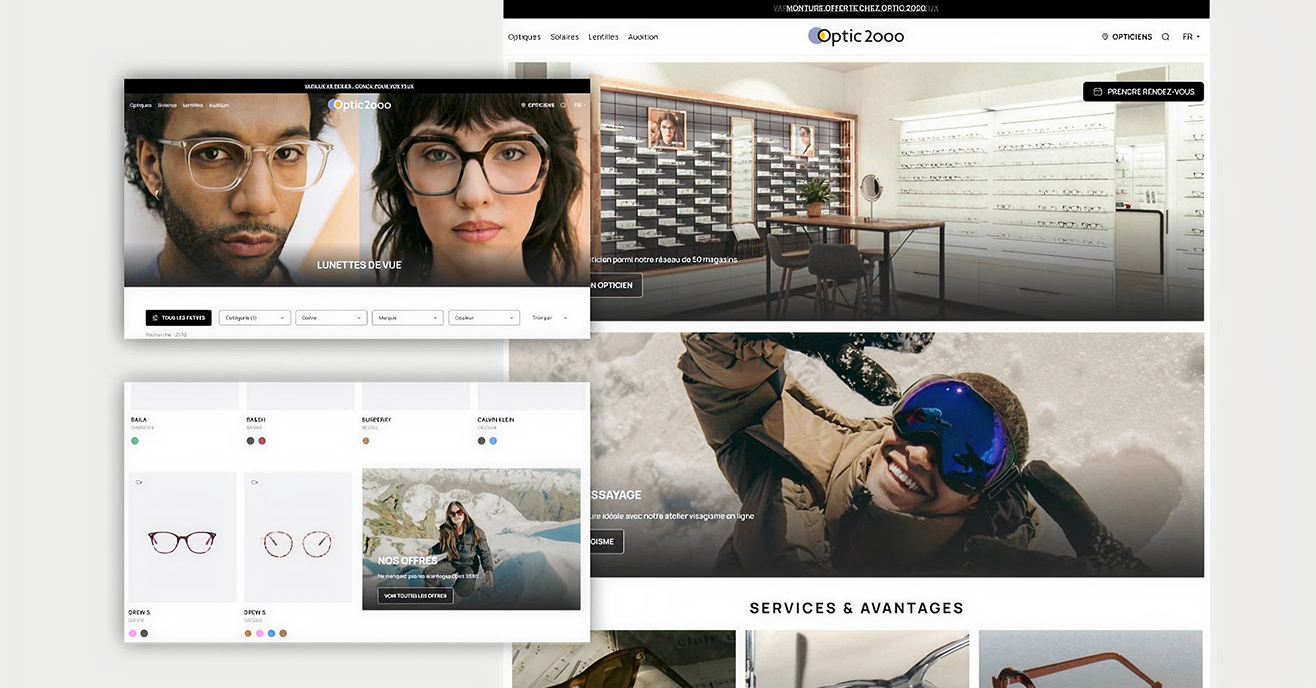
Task: Click the BAILA brand name
Action: (x=139, y=420)
